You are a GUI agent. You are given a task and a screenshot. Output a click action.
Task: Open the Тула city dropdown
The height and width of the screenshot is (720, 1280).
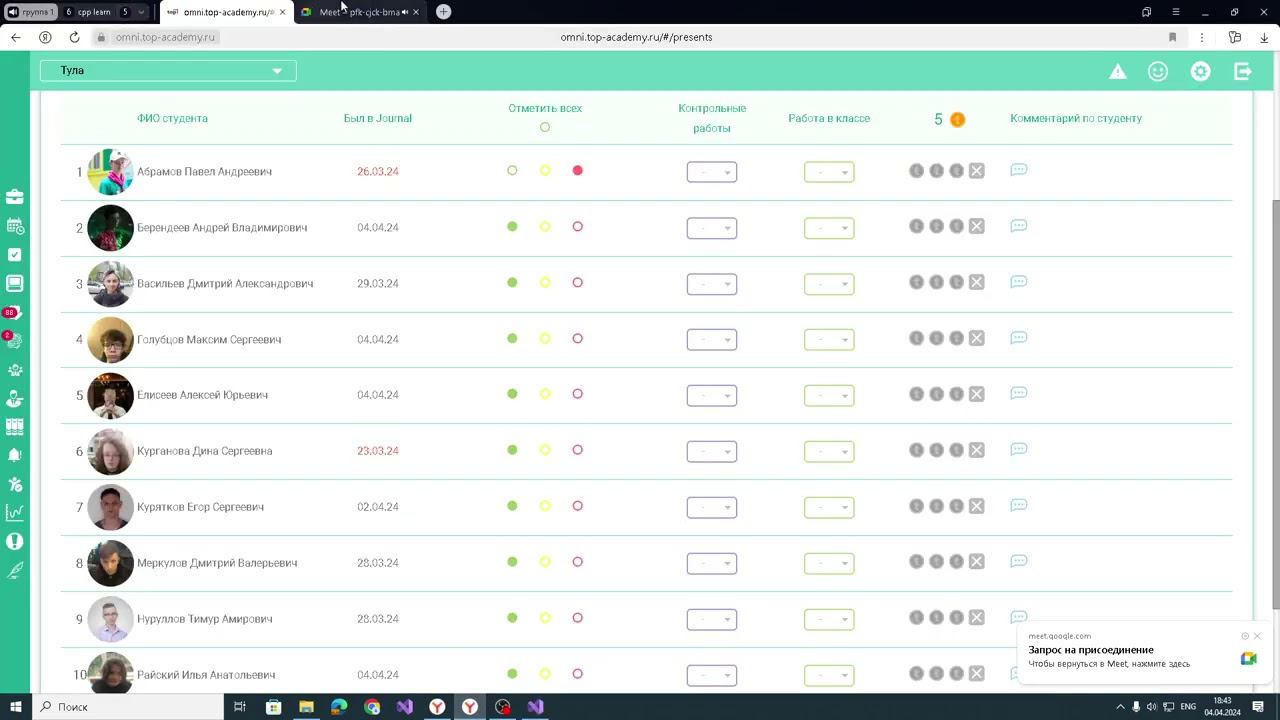pyautogui.click(x=168, y=71)
